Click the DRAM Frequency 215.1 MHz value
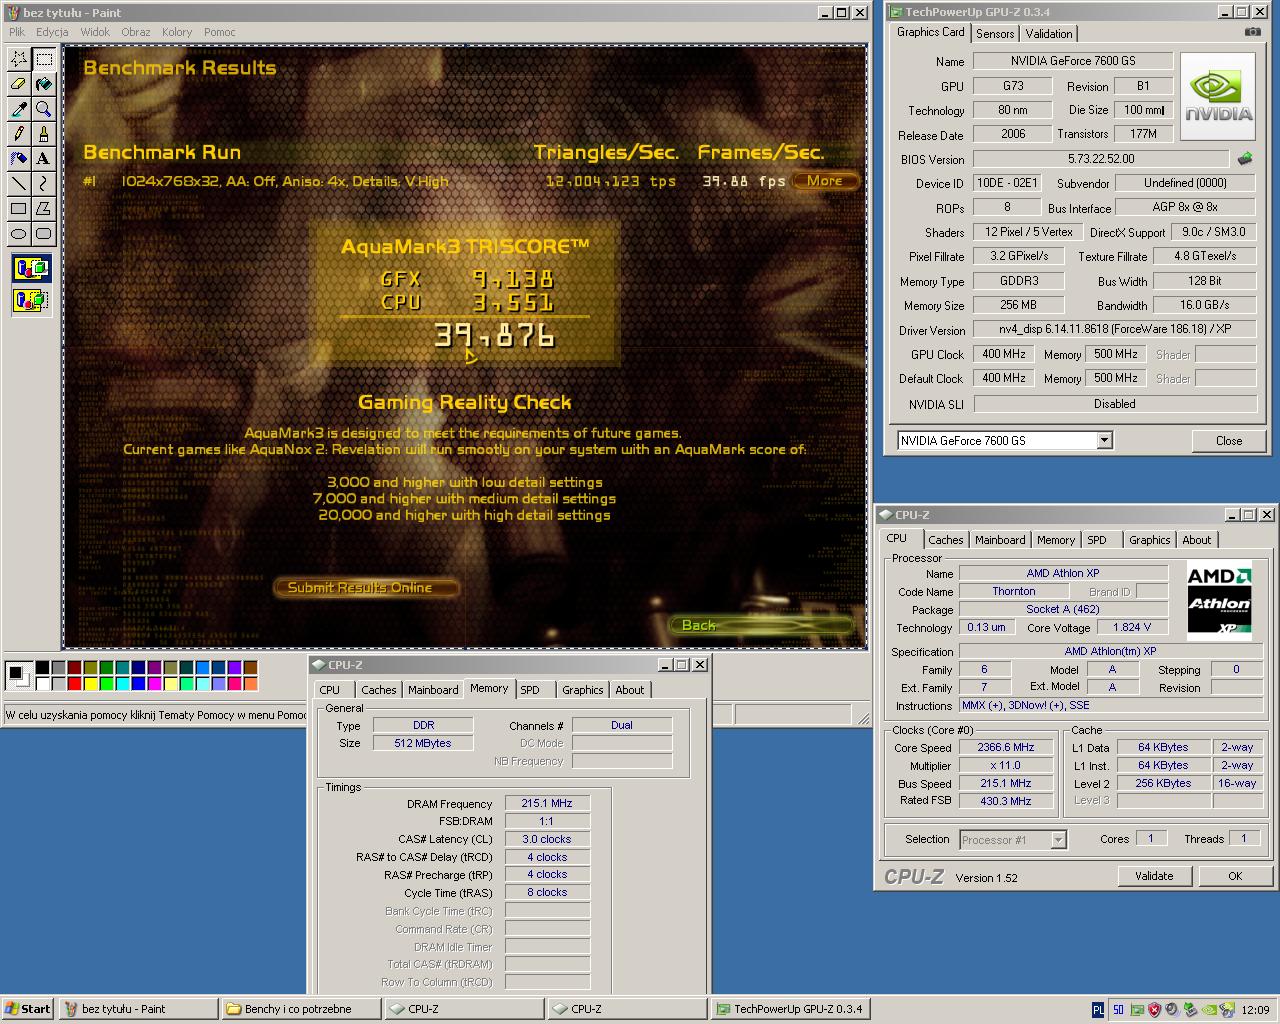Image resolution: width=1280 pixels, height=1024 pixels. (547, 803)
